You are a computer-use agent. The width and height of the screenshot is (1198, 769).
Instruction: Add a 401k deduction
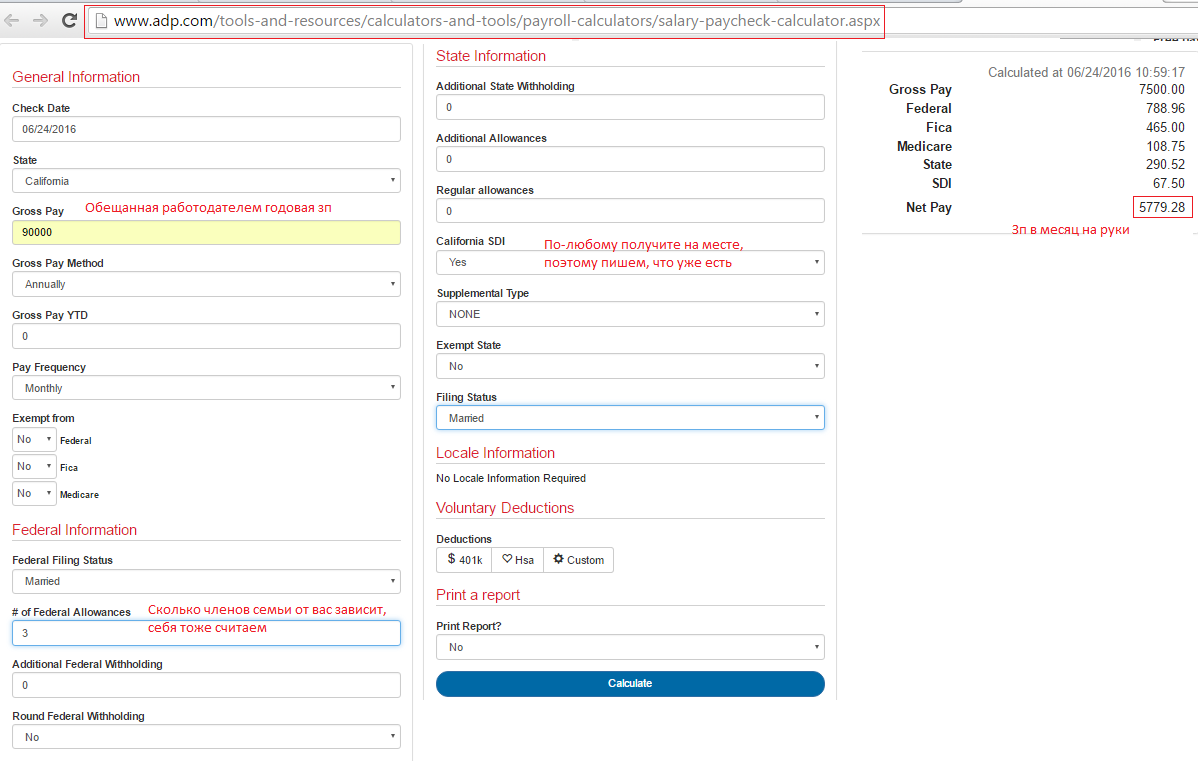[x=463, y=560]
